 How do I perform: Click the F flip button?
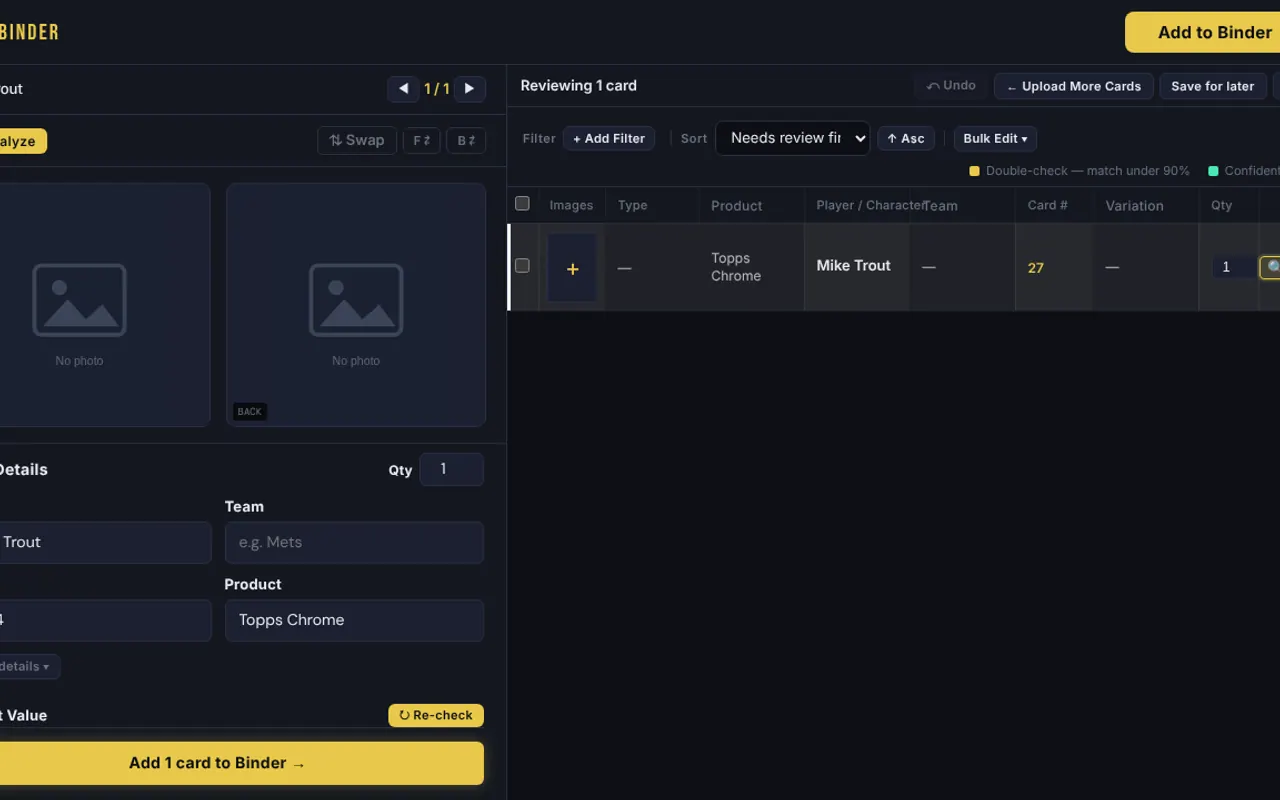pyautogui.click(x=422, y=141)
